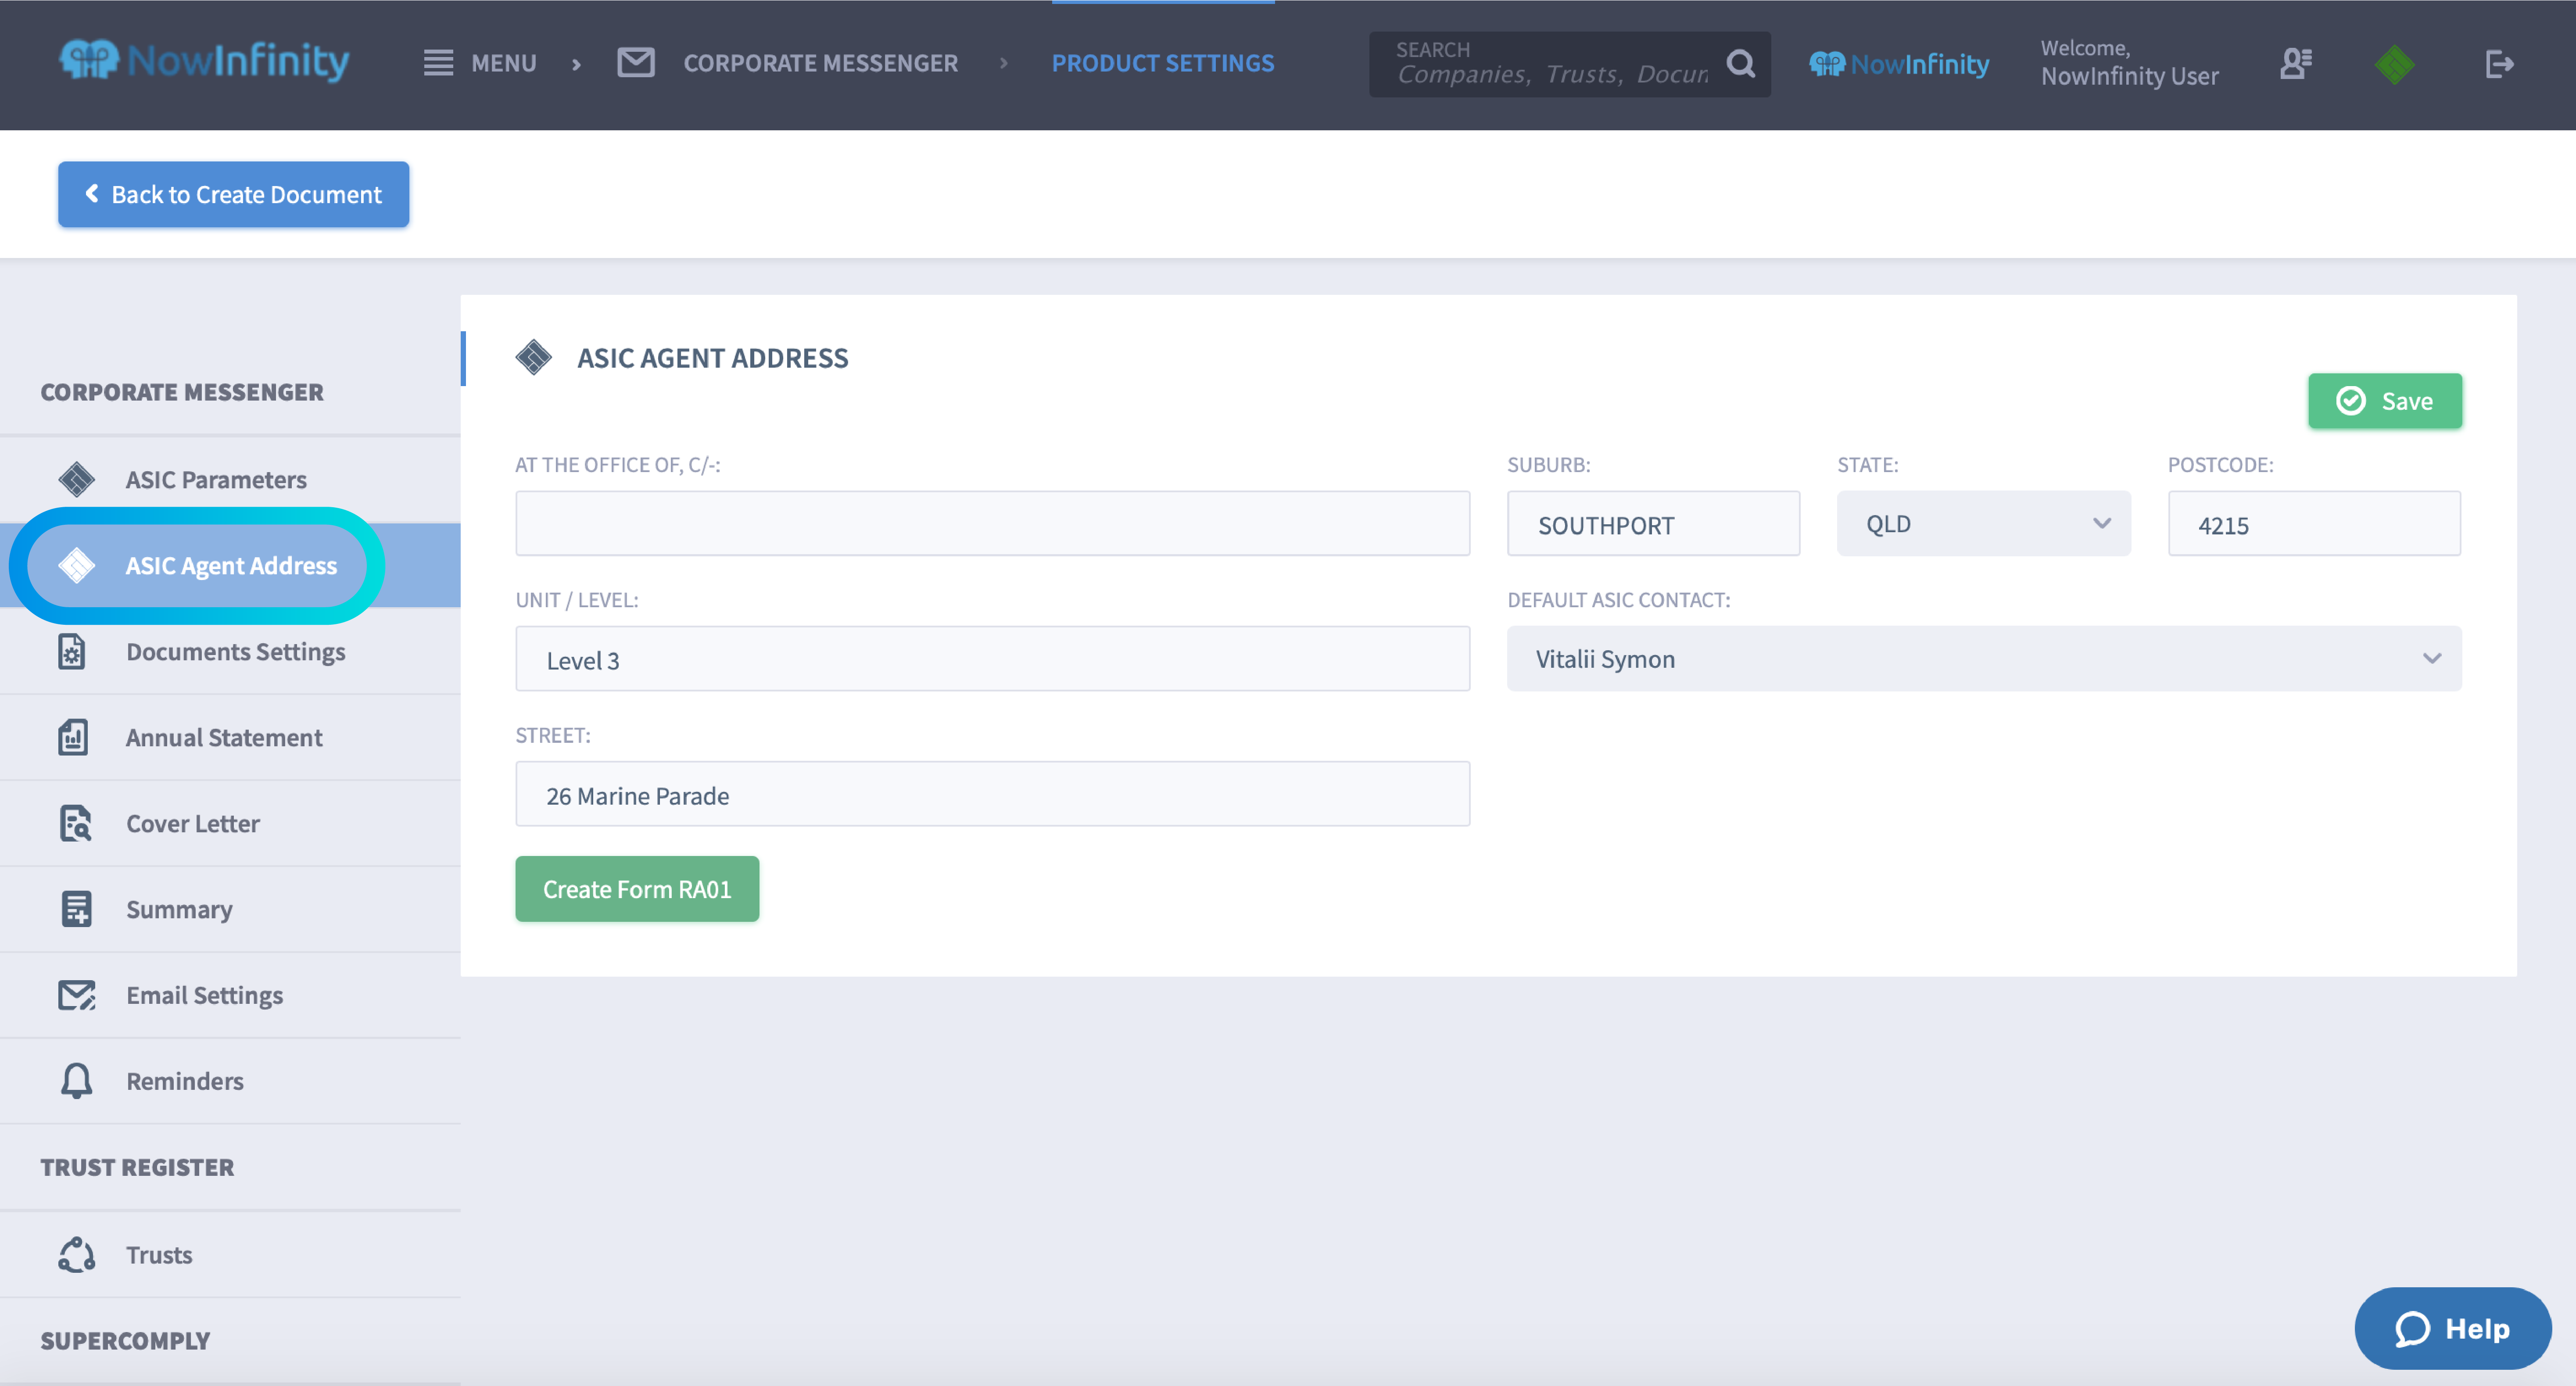This screenshot has width=2576, height=1386.
Task: Click the At The Office Of field
Action: [992, 523]
